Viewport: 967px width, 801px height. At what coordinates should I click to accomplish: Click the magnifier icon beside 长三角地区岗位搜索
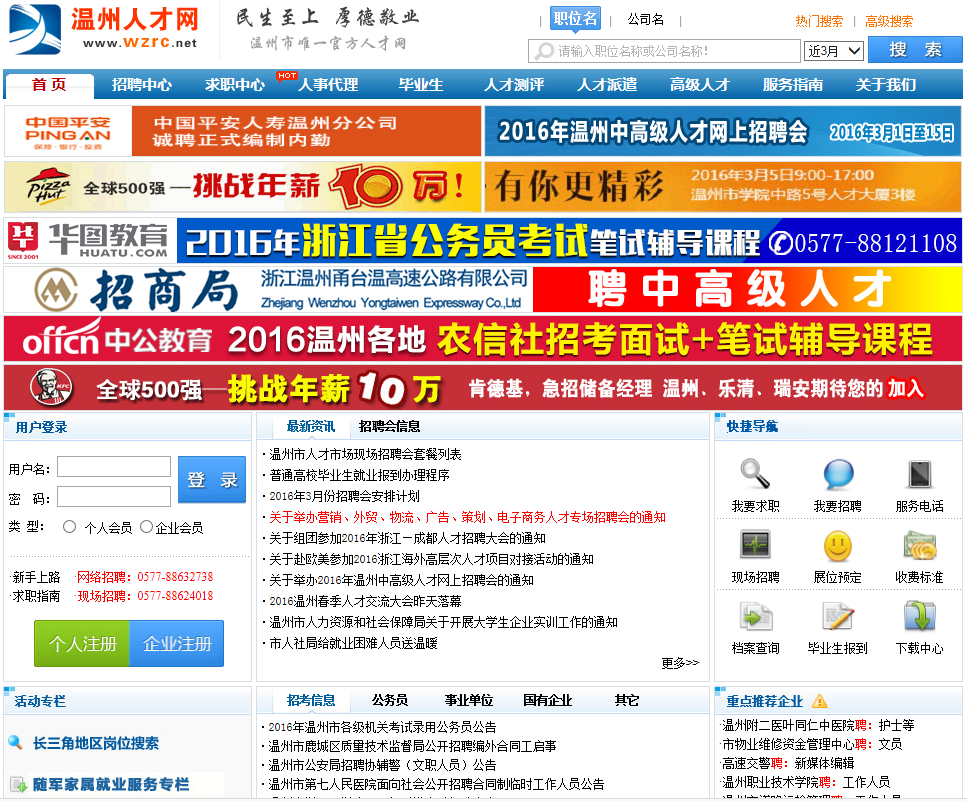15,742
